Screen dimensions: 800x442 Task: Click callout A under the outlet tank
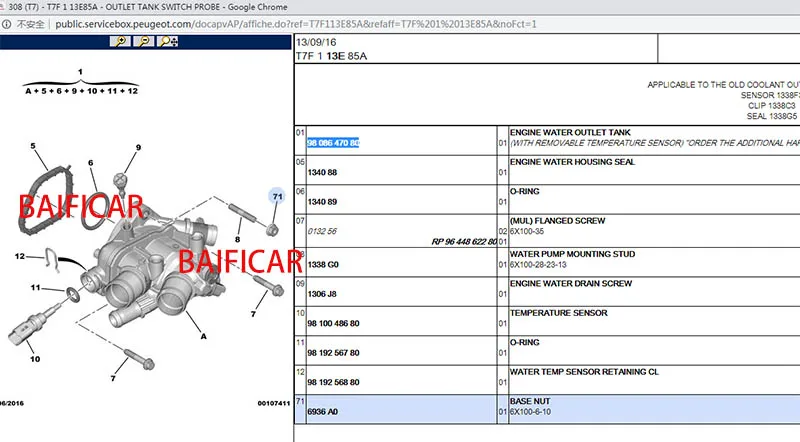[x=204, y=336]
